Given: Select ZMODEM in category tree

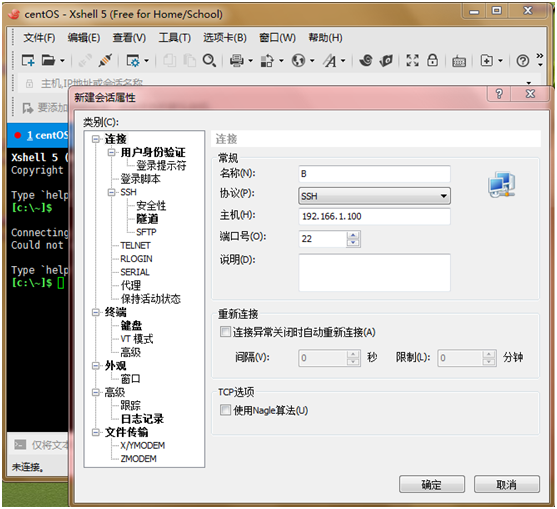Looking at the screenshot, I should [138, 459].
